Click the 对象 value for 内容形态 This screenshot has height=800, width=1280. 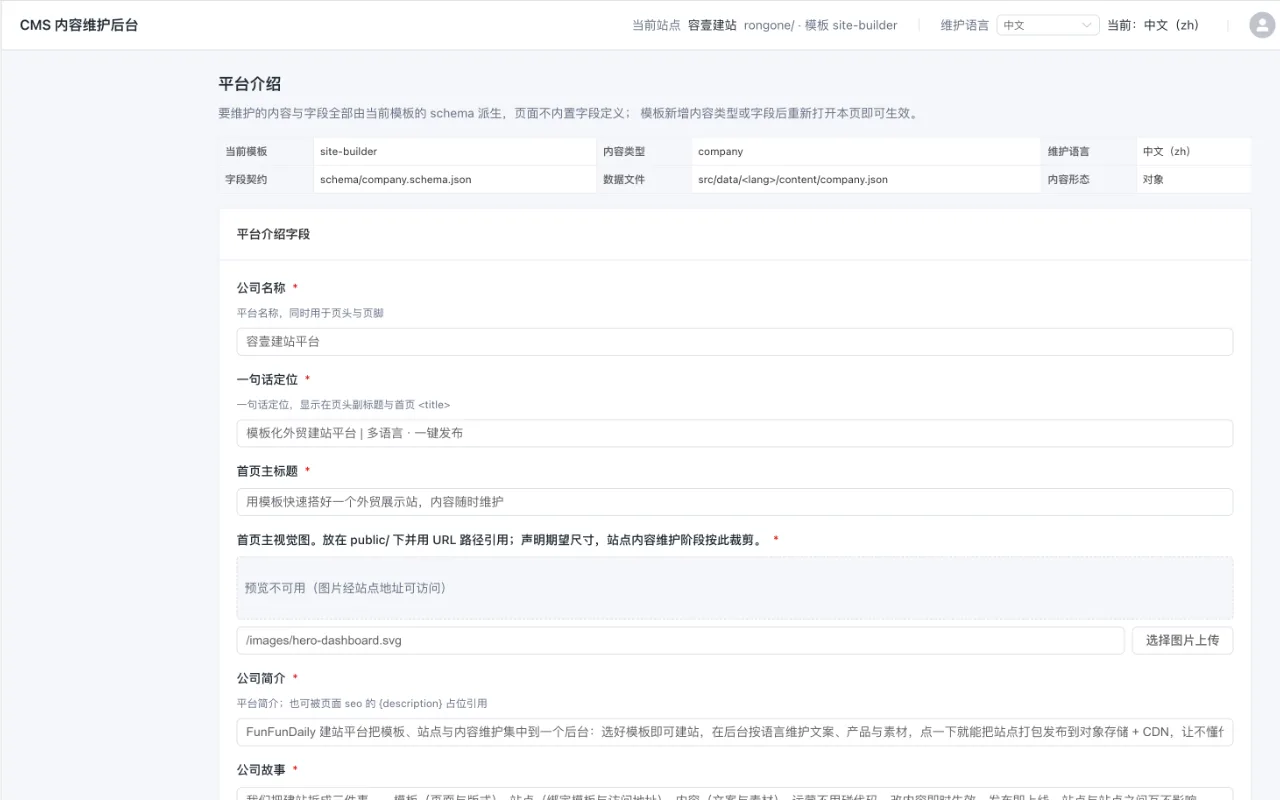1153,180
